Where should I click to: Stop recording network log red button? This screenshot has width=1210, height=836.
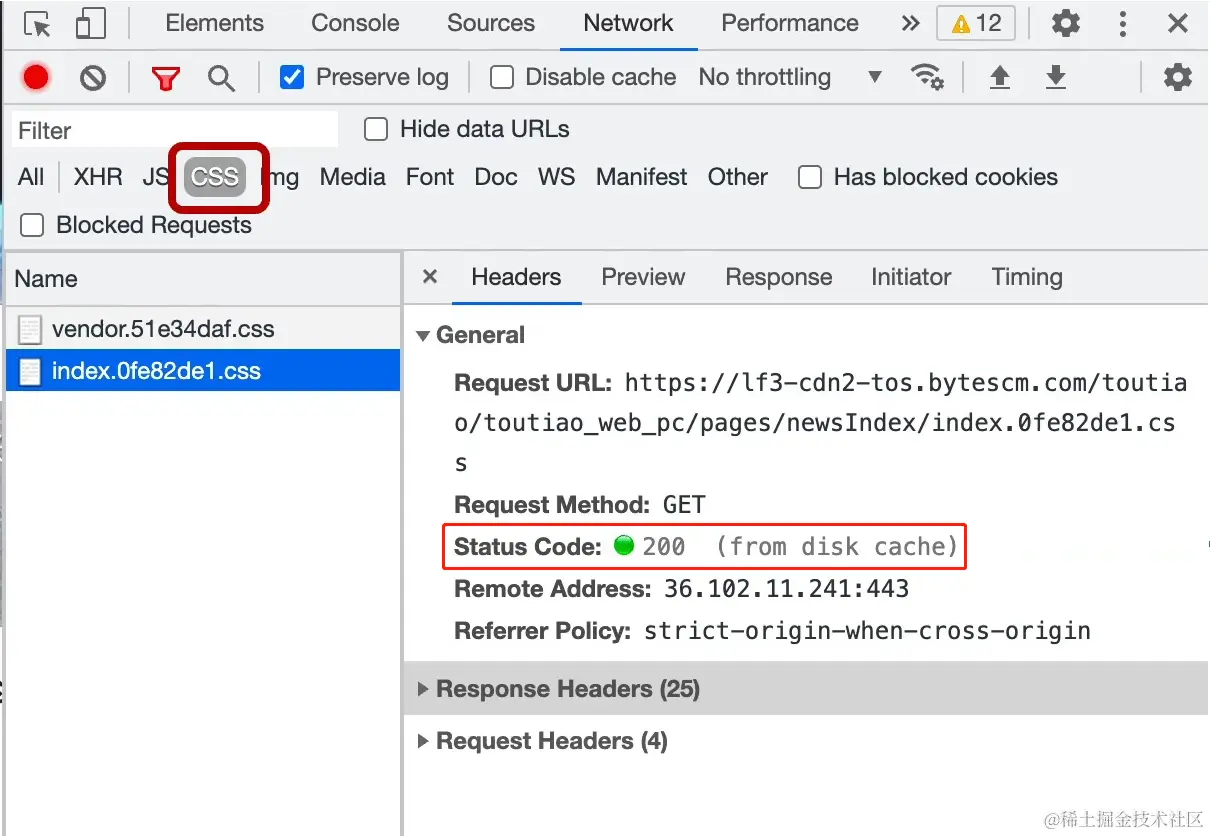coord(37,77)
